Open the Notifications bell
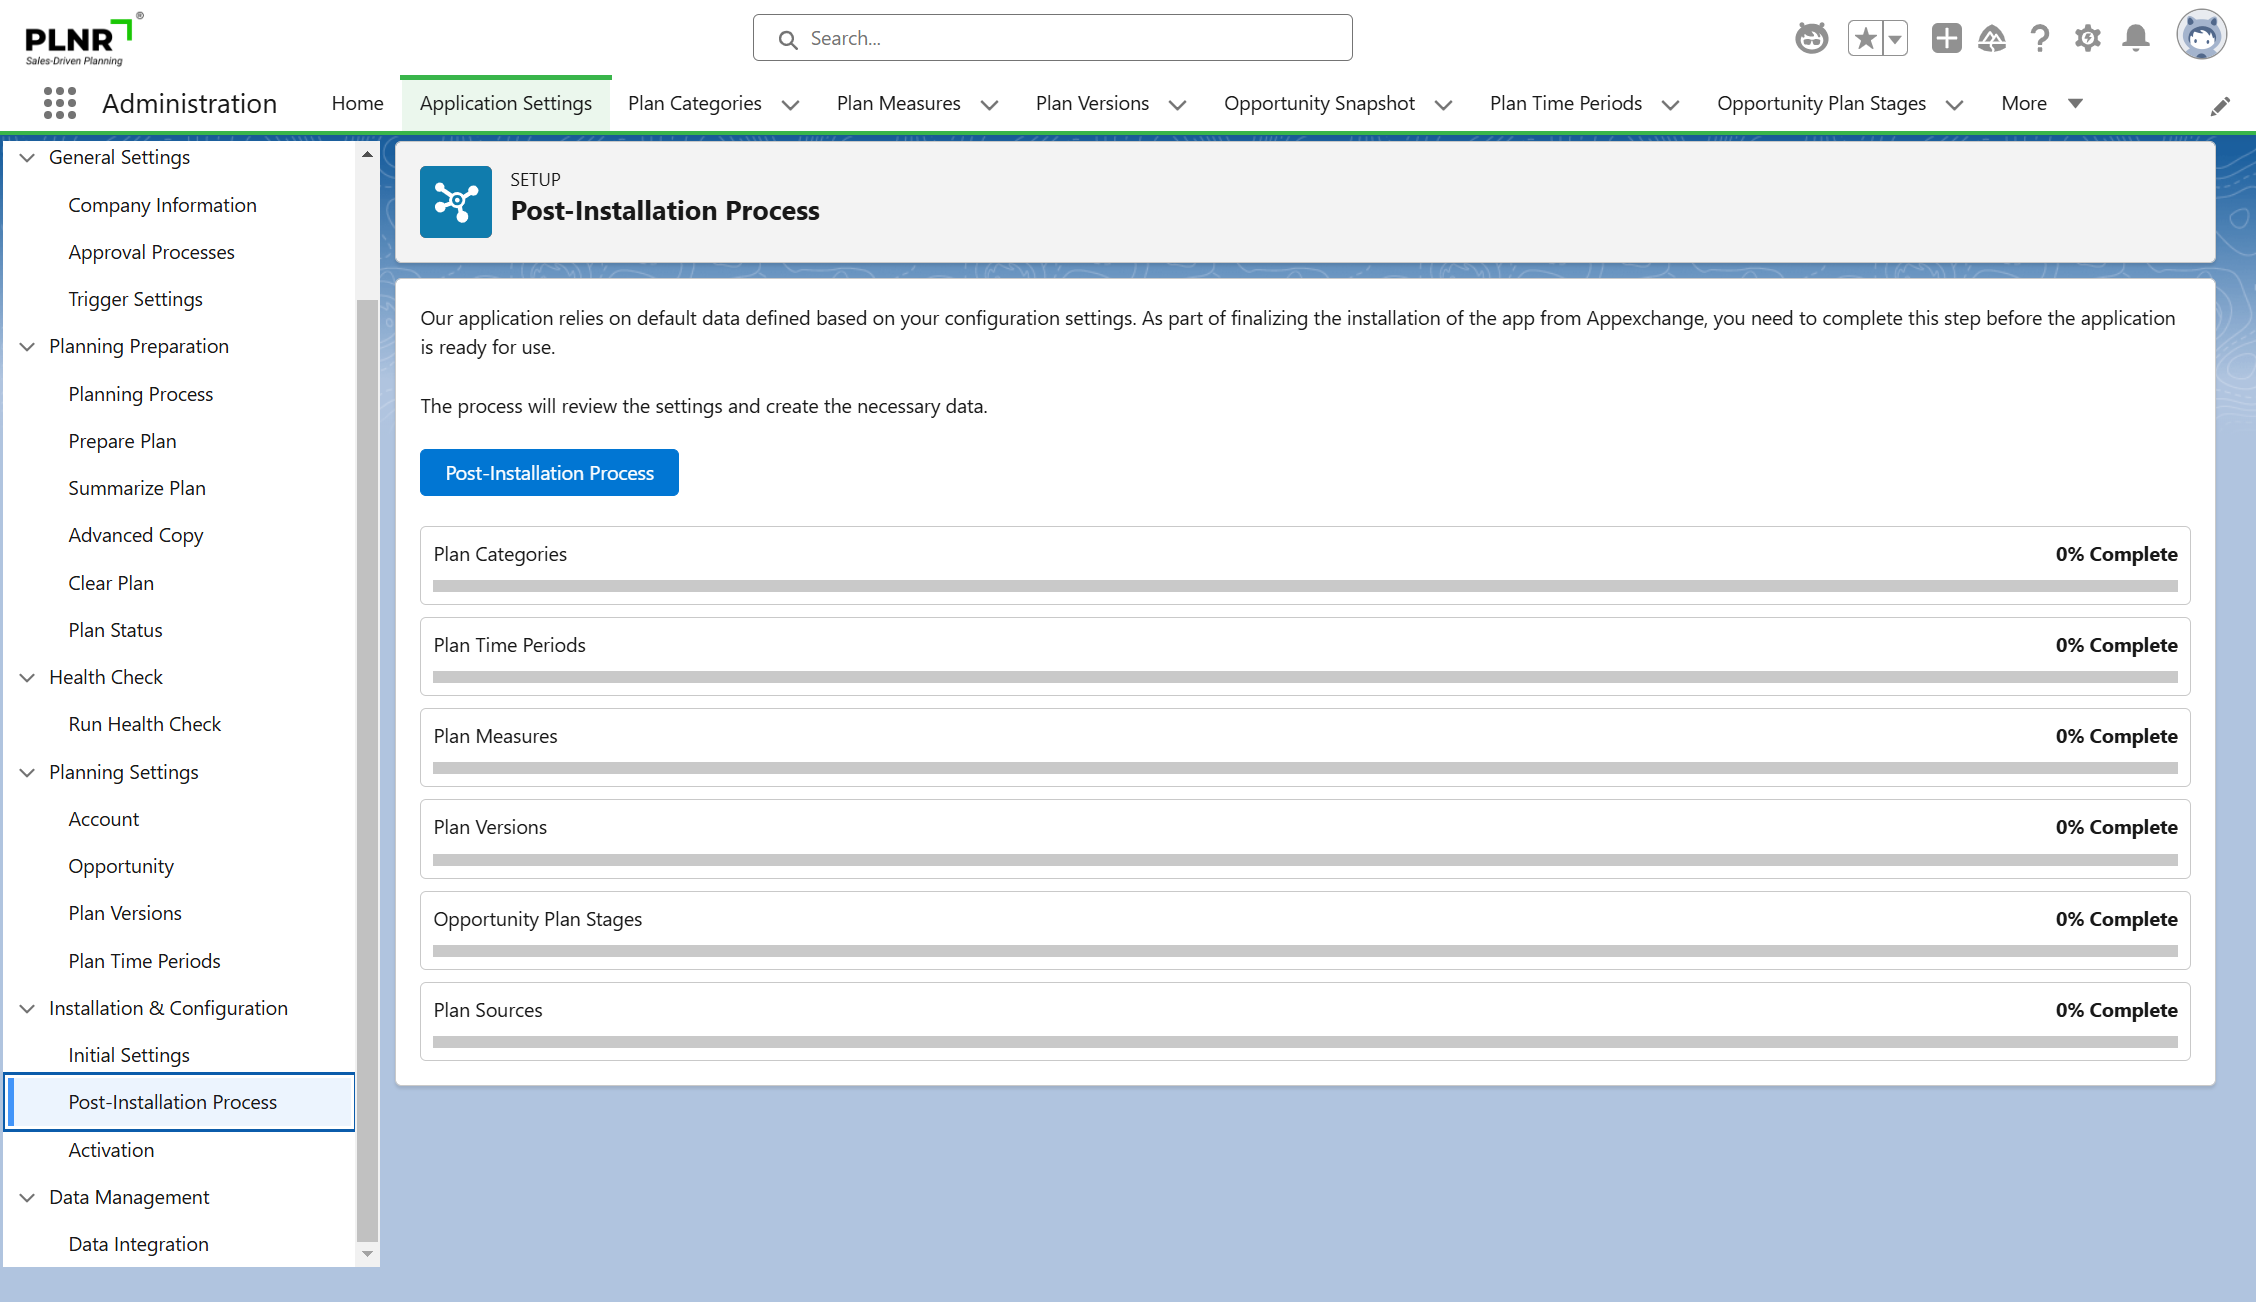 pos(2136,38)
